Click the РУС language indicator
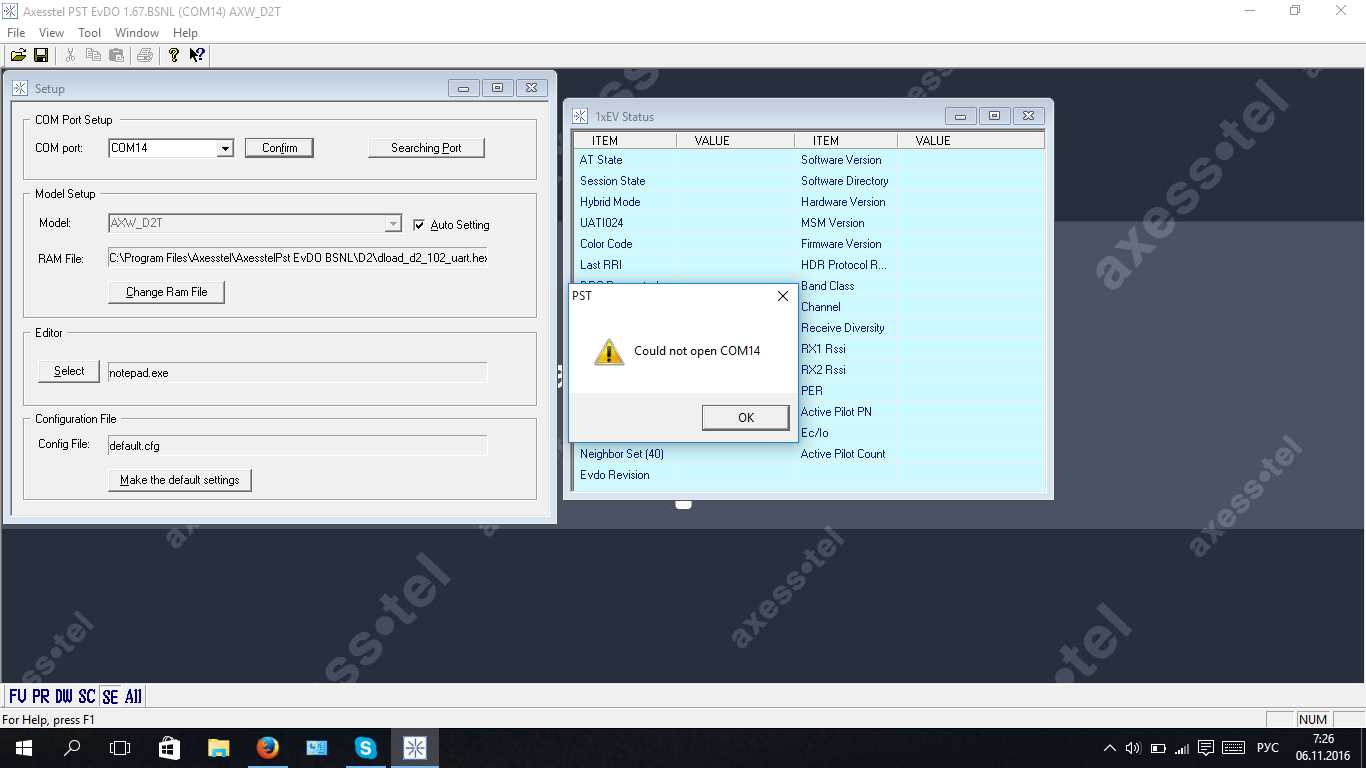Screen dimensions: 1366x768 coord(1268,748)
